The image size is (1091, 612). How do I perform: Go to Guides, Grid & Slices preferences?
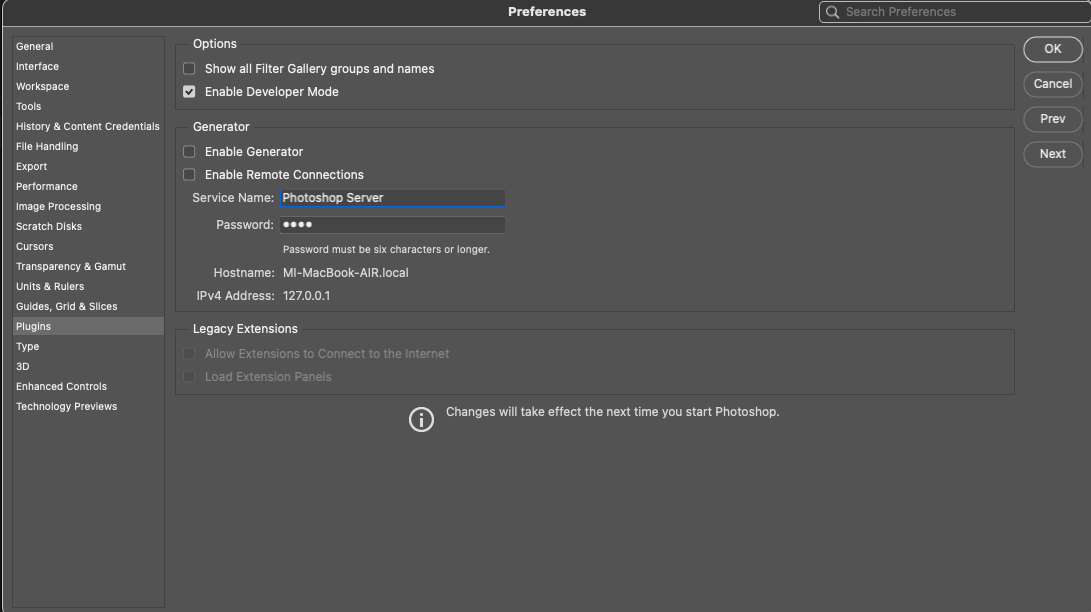click(x=67, y=306)
